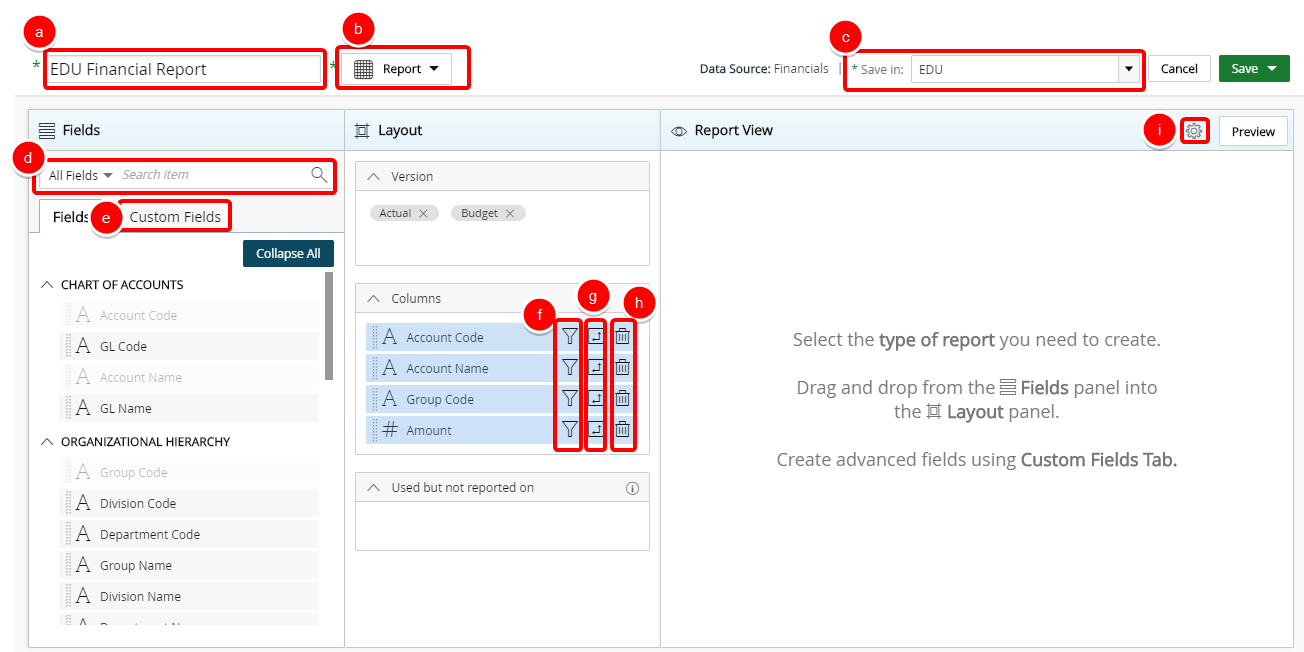1304x652 pixels.
Task: Click the Data Source Financials label
Action: [x=764, y=69]
